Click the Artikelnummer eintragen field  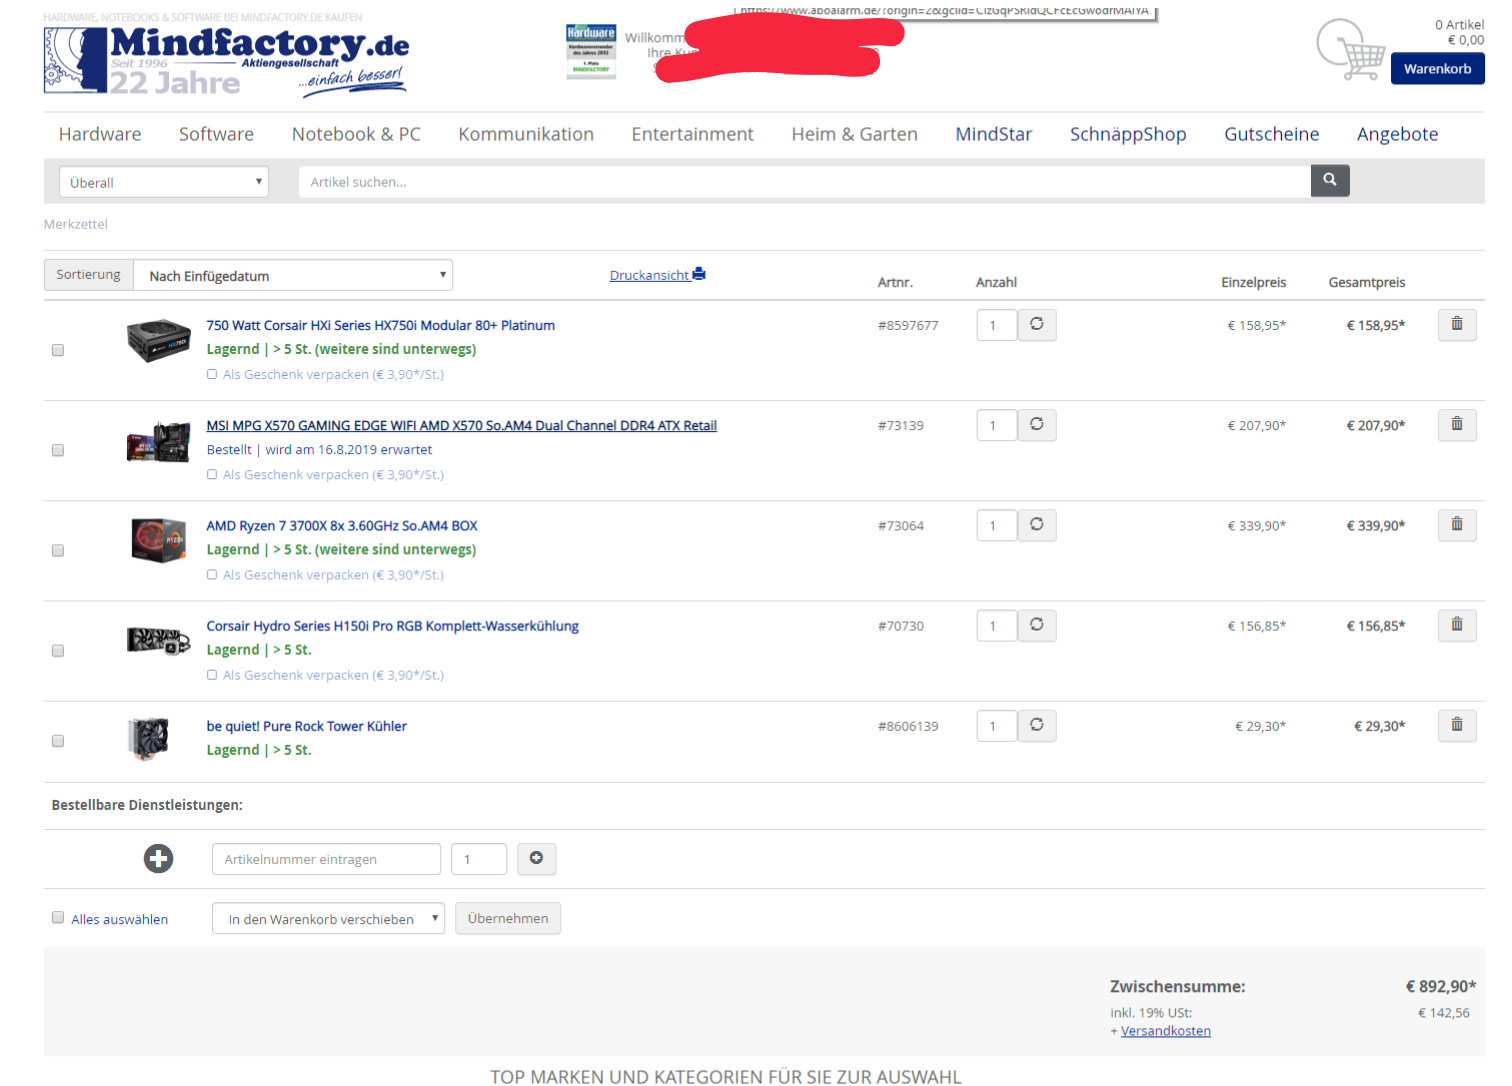(x=326, y=859)
